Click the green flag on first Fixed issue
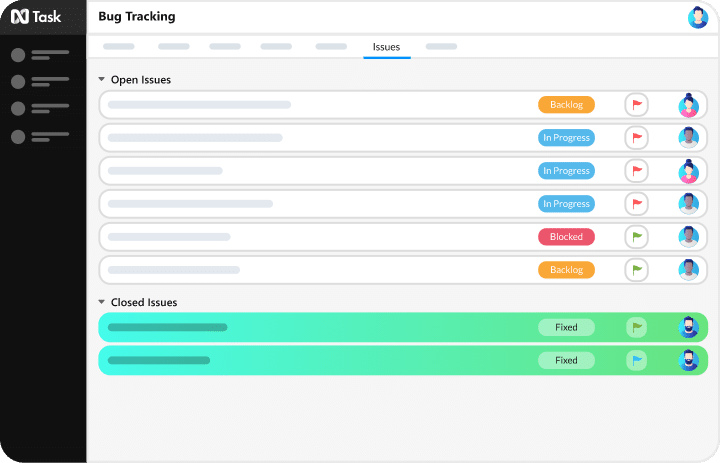The image size is (720, 463). pyautogui.click(x=636, y=327)
